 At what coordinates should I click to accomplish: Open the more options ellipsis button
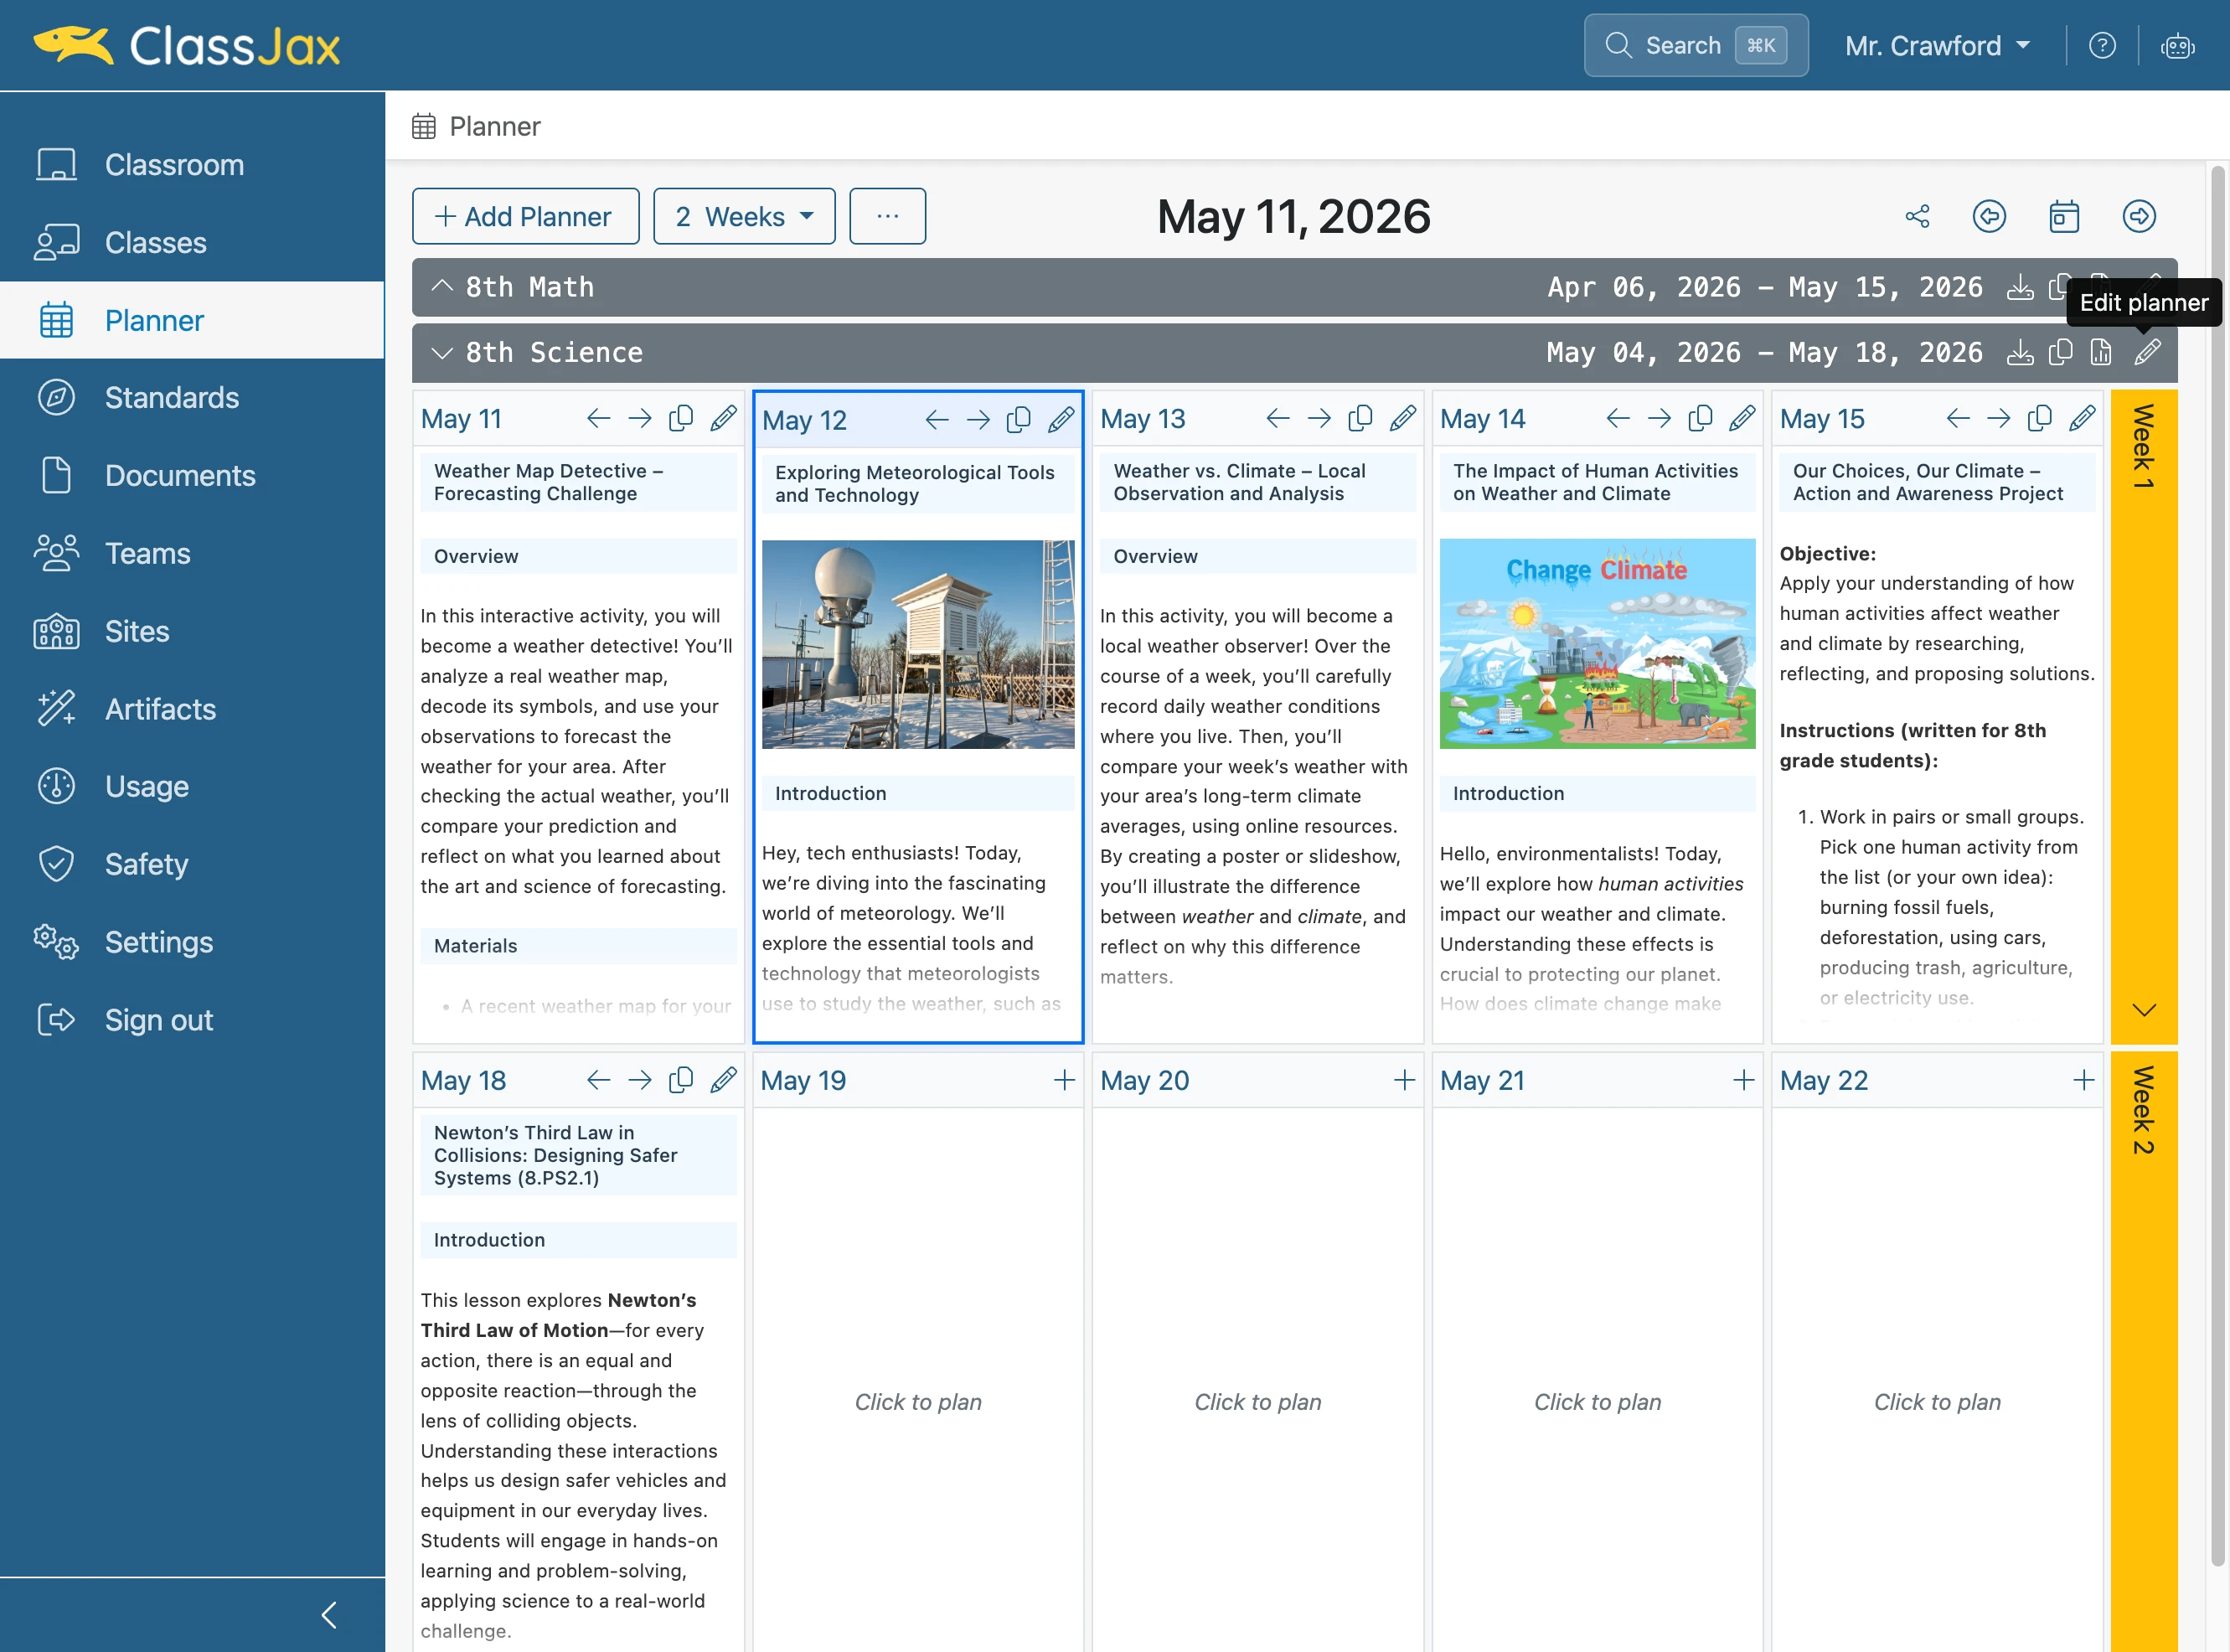click(887, 216)
